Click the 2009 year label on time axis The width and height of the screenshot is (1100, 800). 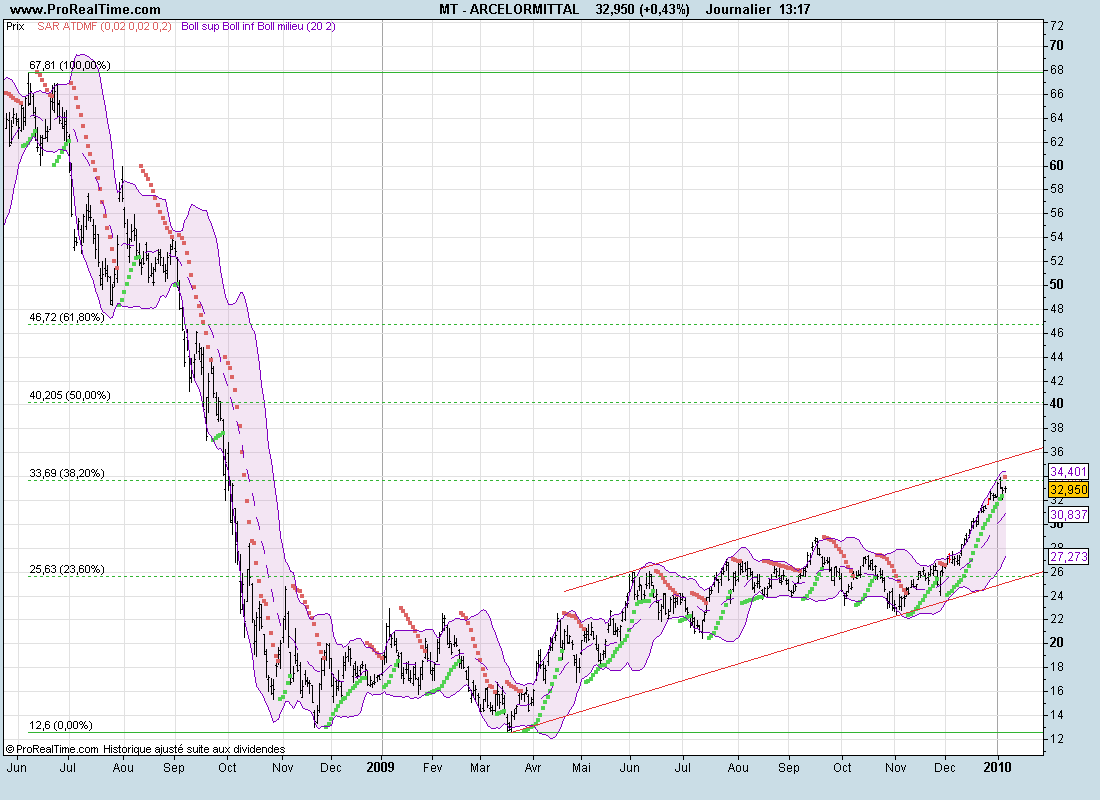click(x=380, y=767)
